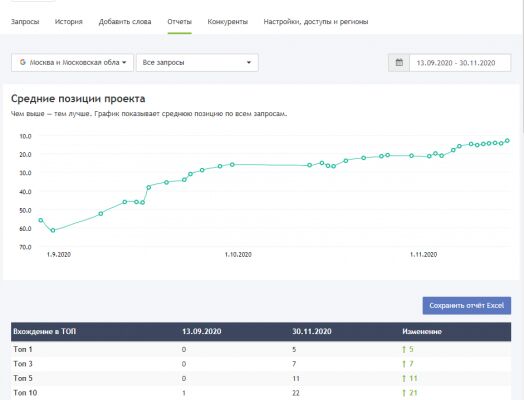Open the date range field 13.09.2020 - 30.11.2020

pyautogui.click(x=460, y=63)
